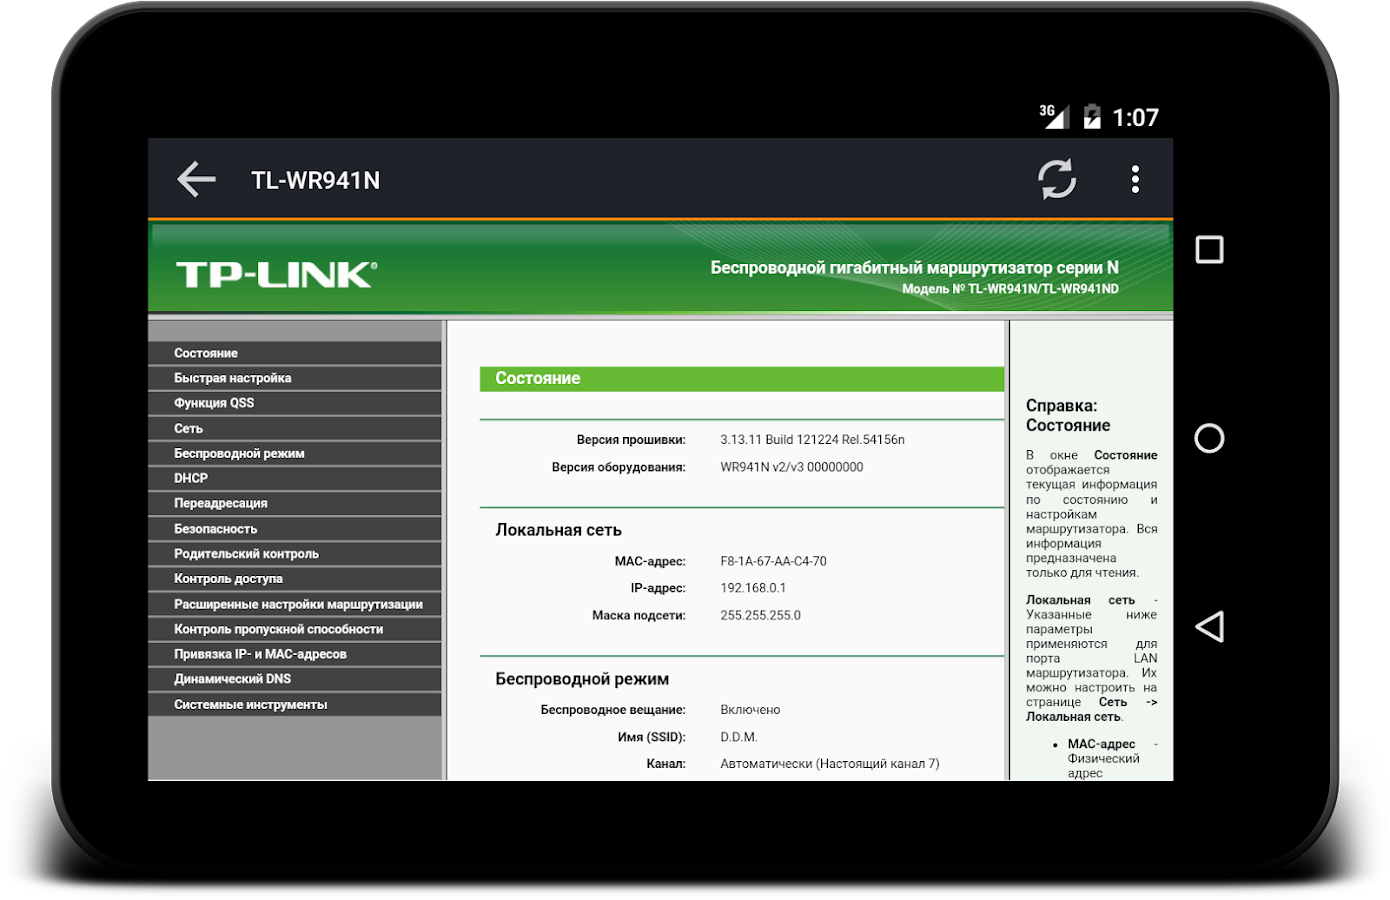This screenshot has width=1390, height=900.
Task: Open Функция QSS menu item
Action: [294, 403]
